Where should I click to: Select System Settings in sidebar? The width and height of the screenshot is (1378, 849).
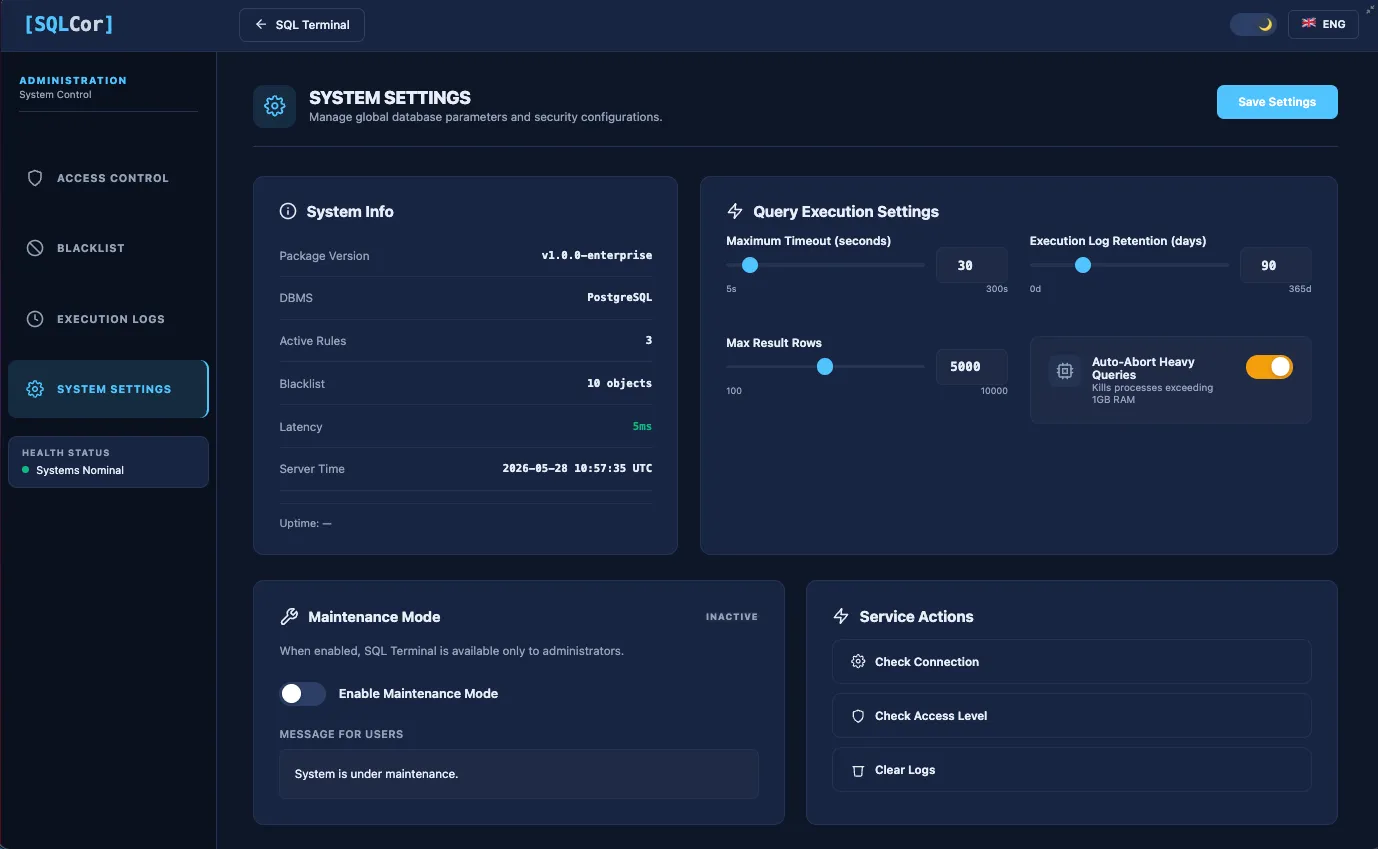pyautogui.click(x=108, y=389)
